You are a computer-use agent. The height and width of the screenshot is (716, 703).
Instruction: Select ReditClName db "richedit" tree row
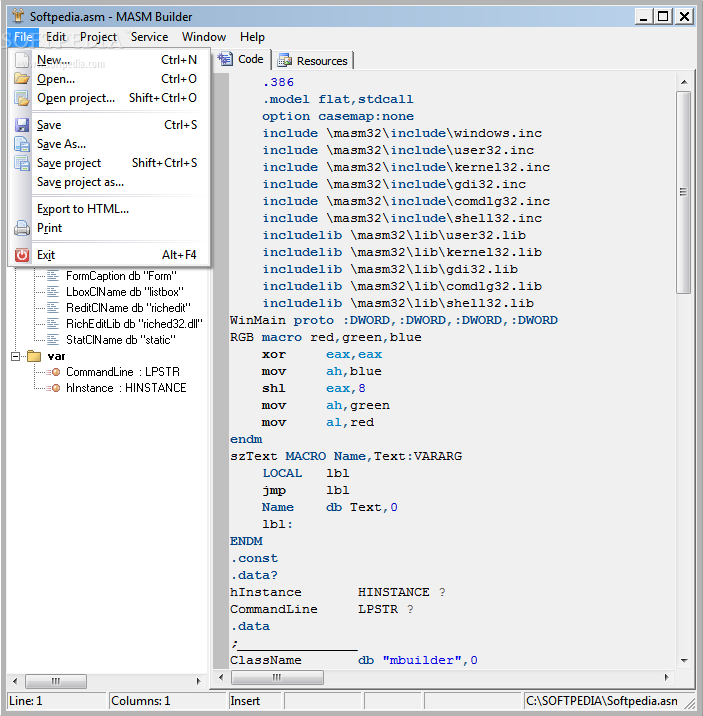(x=128, y=308)
